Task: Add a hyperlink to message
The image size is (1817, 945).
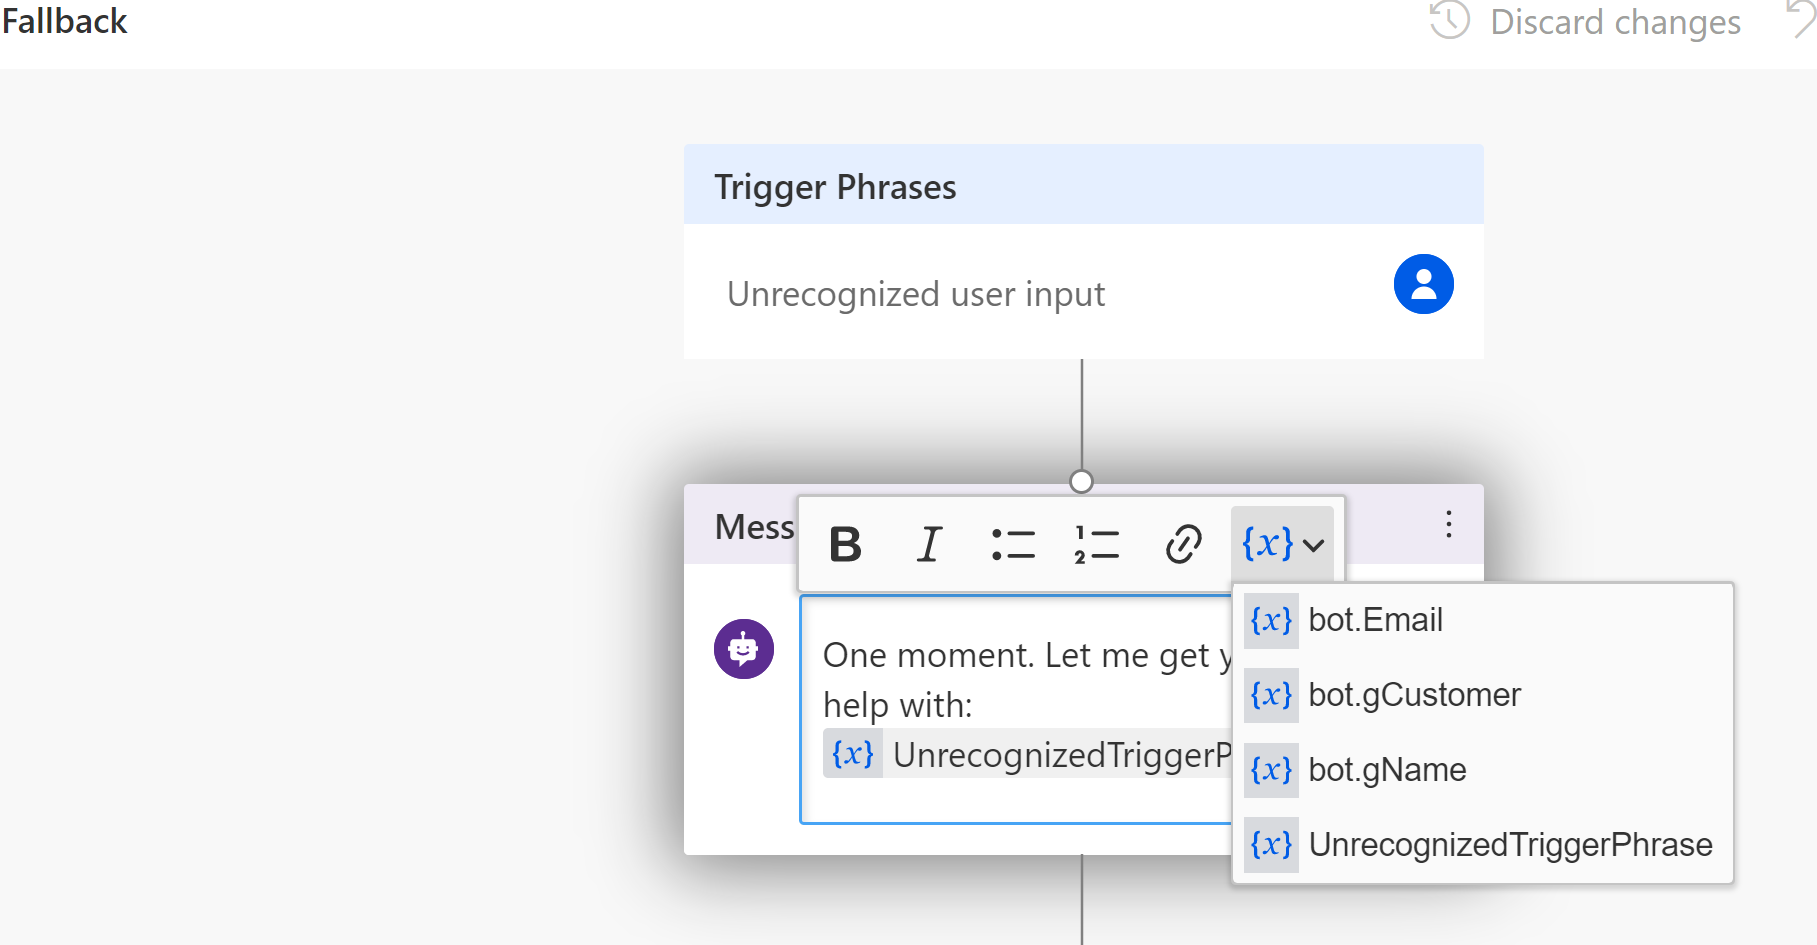Action: click(1183, 545)
